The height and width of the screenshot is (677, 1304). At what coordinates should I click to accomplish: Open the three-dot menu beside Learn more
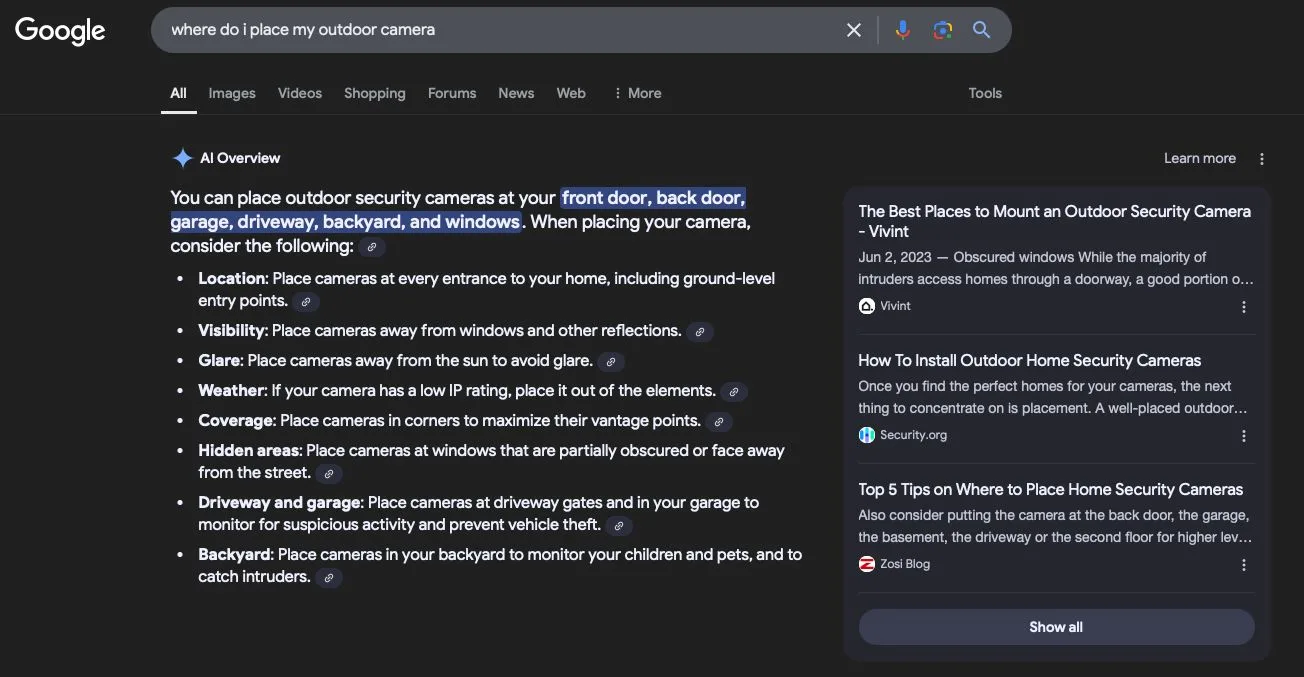tap(1261, 158)
